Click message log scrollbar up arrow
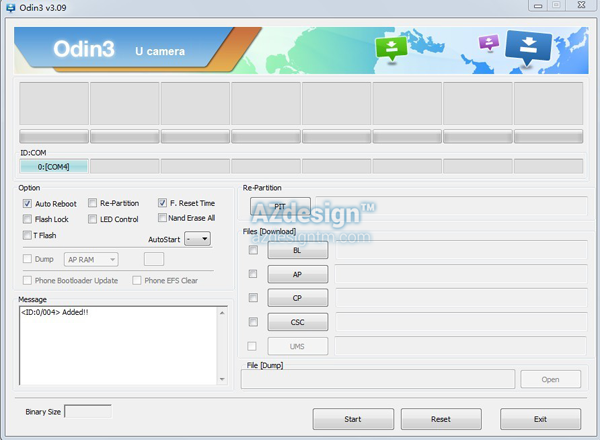The image size is (600, 440). 222,313
